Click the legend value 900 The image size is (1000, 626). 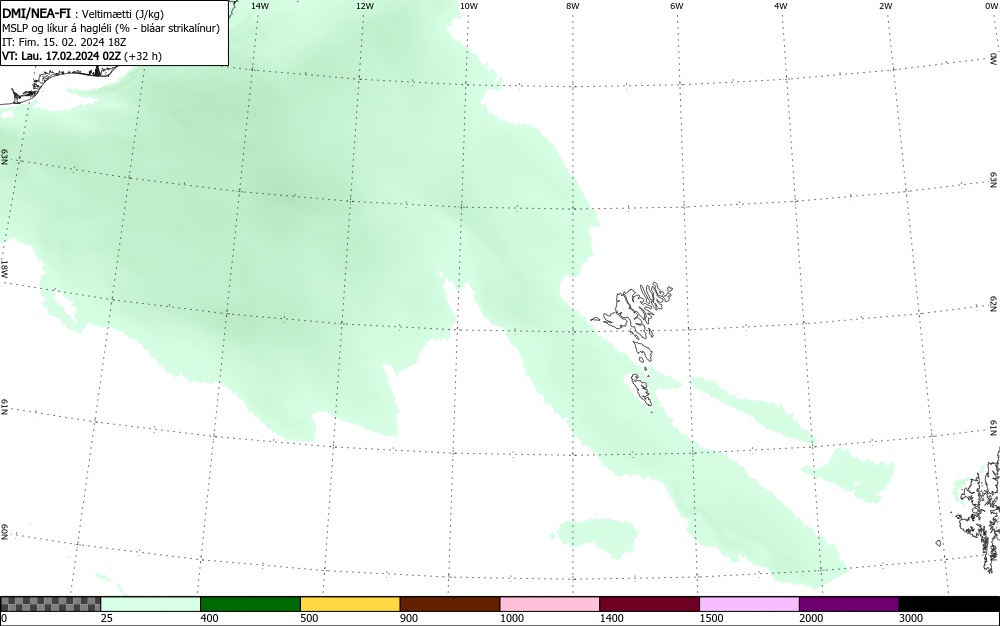[x=409, y=618]
